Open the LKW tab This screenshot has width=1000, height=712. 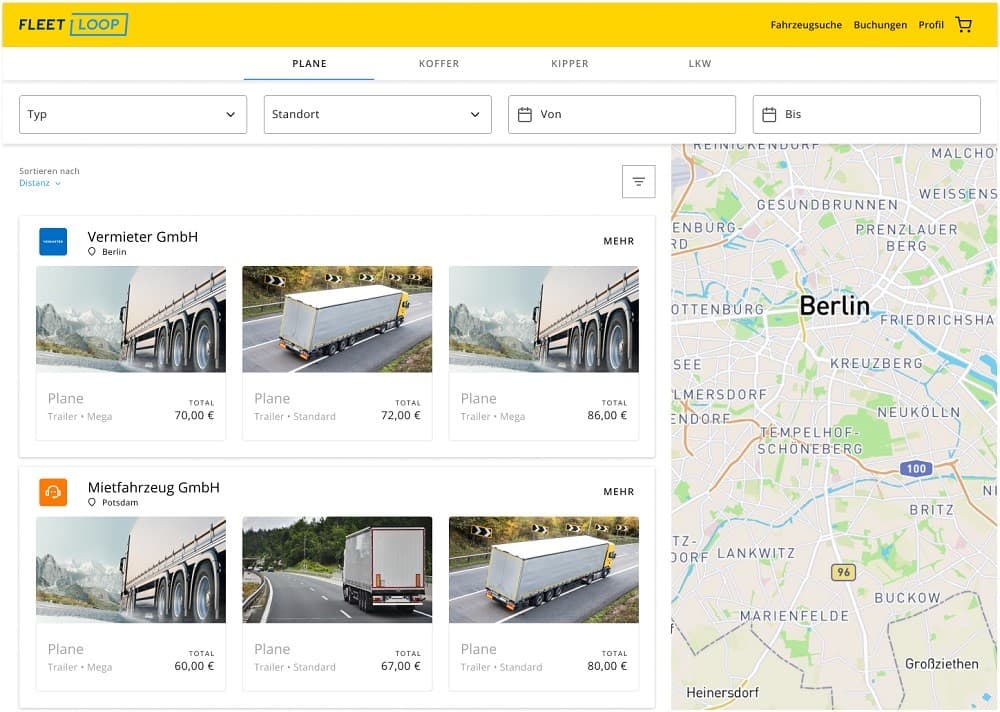point(700,64)
